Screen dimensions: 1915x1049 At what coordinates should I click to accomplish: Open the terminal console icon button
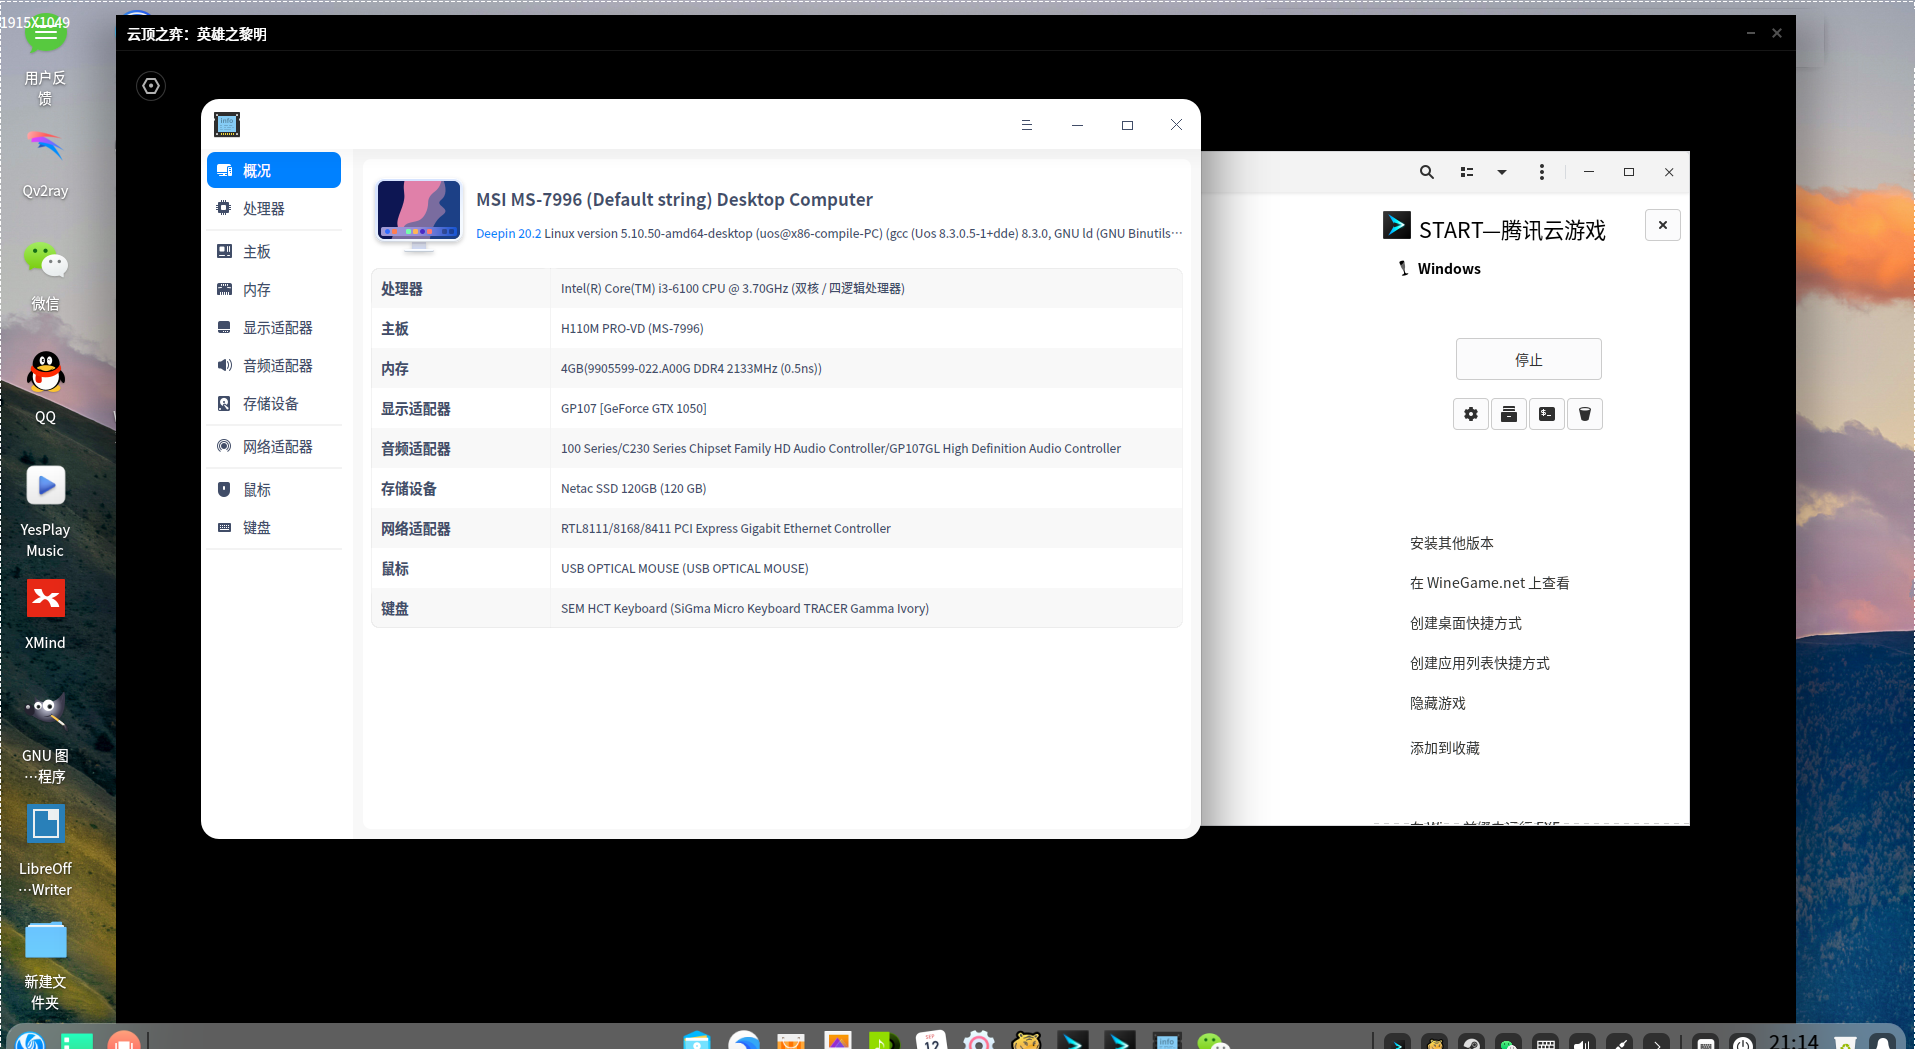pos(1547,414)
